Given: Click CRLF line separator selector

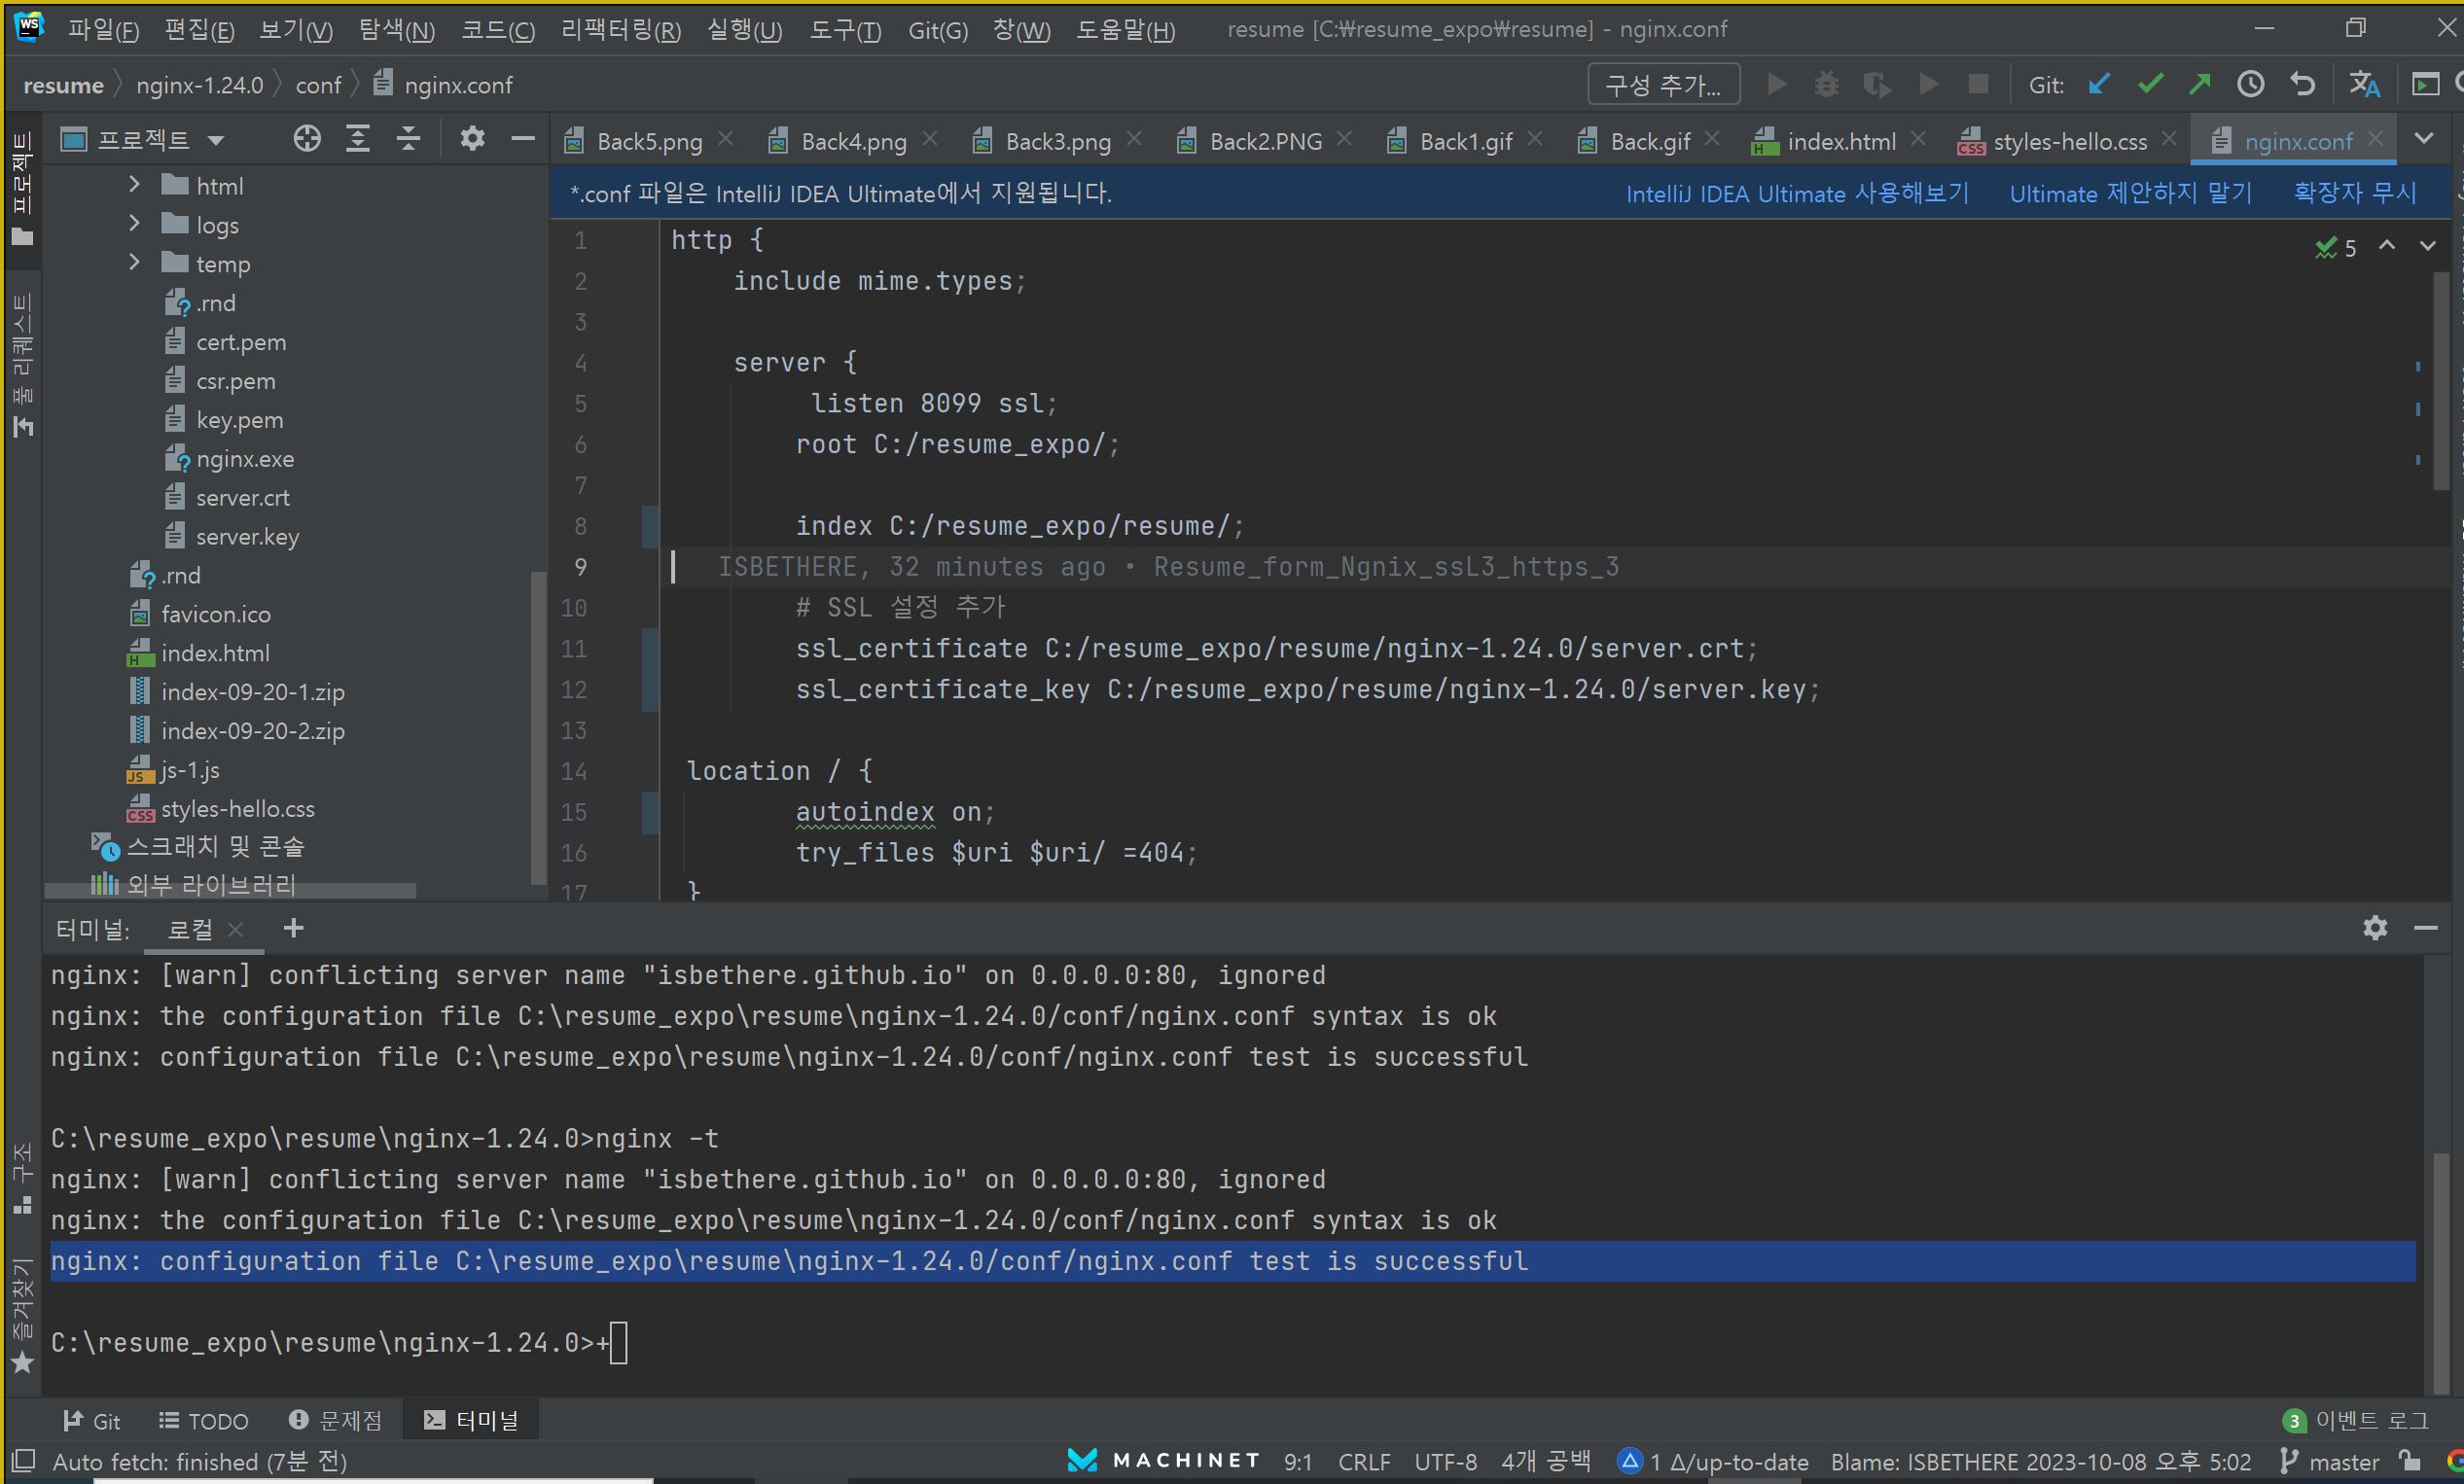Looking at the screenshot, I should point(1364,1461).
